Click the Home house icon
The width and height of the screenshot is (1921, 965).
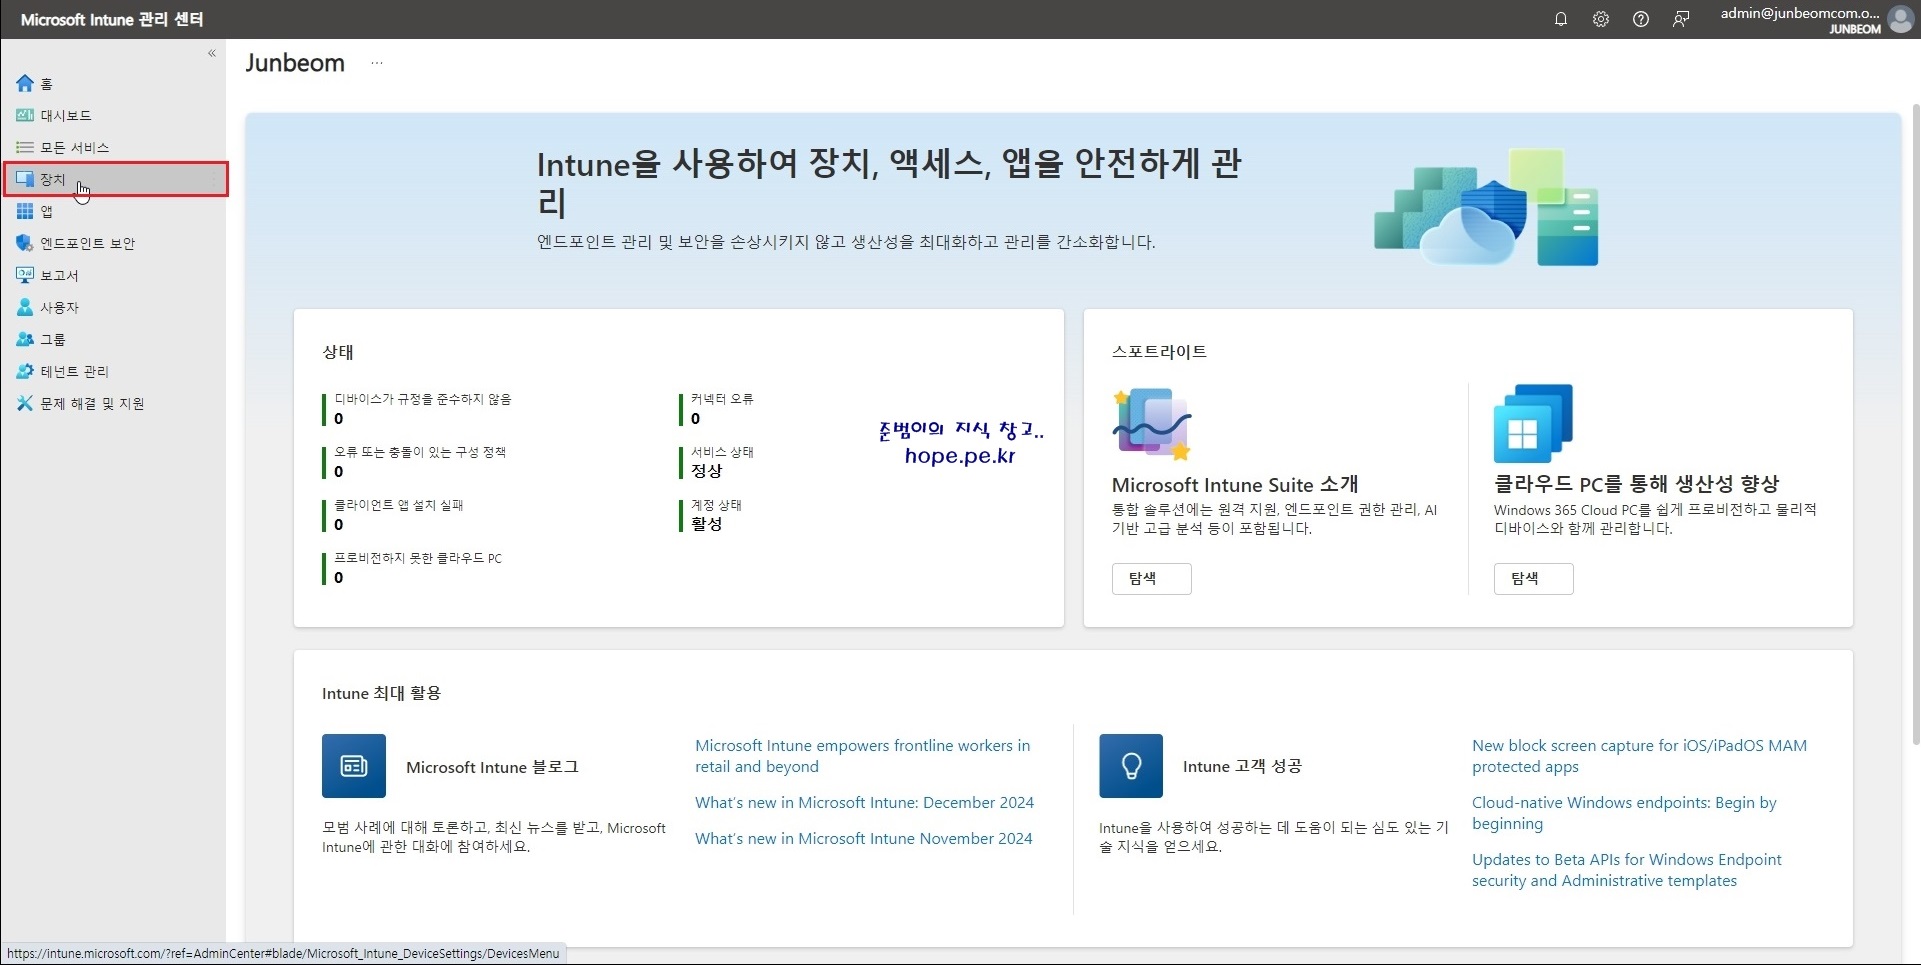25,83
